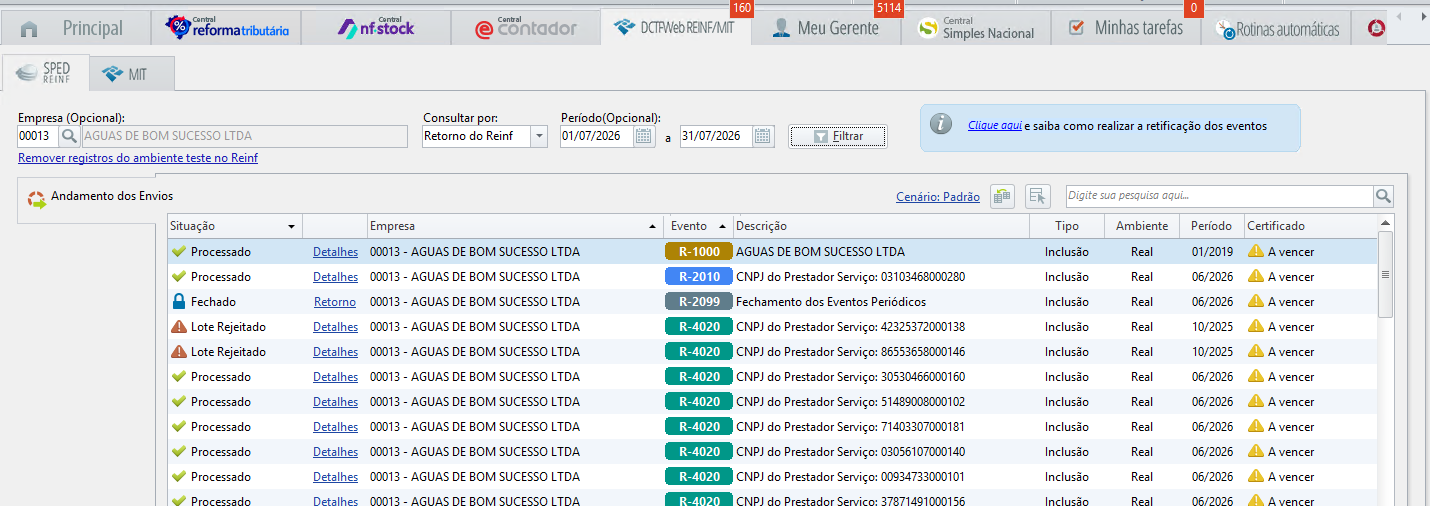This screenshot has width=1430, height=506.
Task: Select row with CNPJ 30530466000160
Action: (772, 377)
